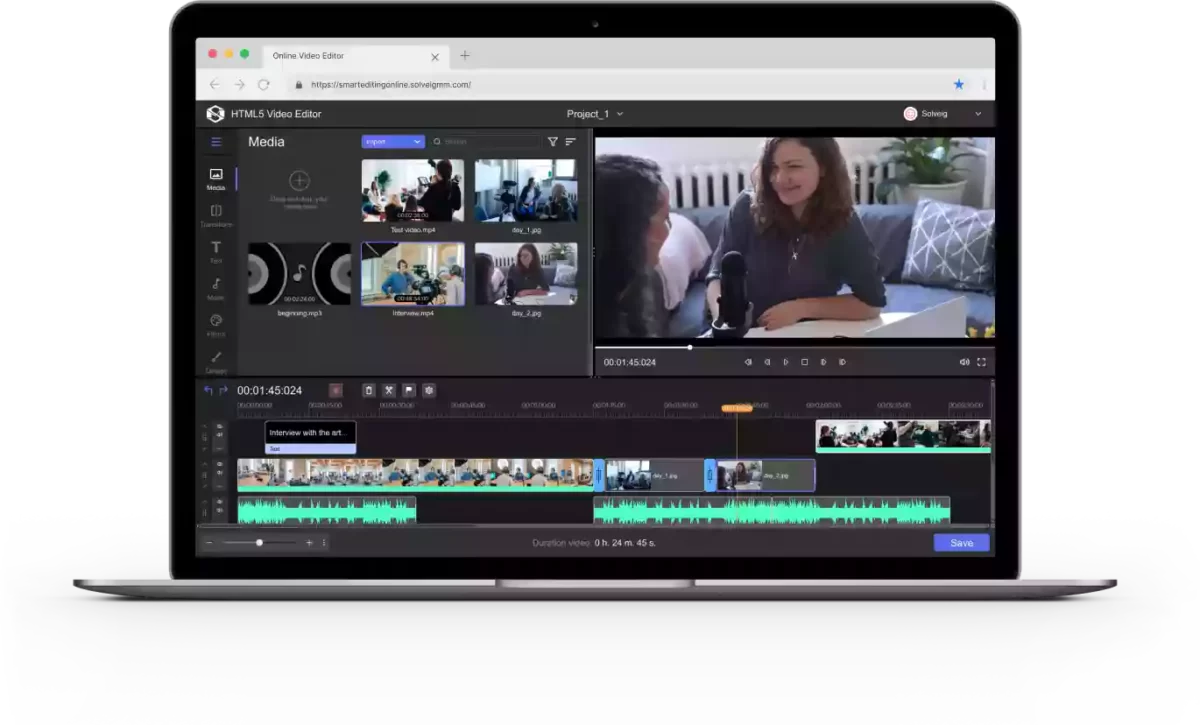Filter media with the funnel icon
The width and height of the screenshot is (1200, 725).
(552, 142)
